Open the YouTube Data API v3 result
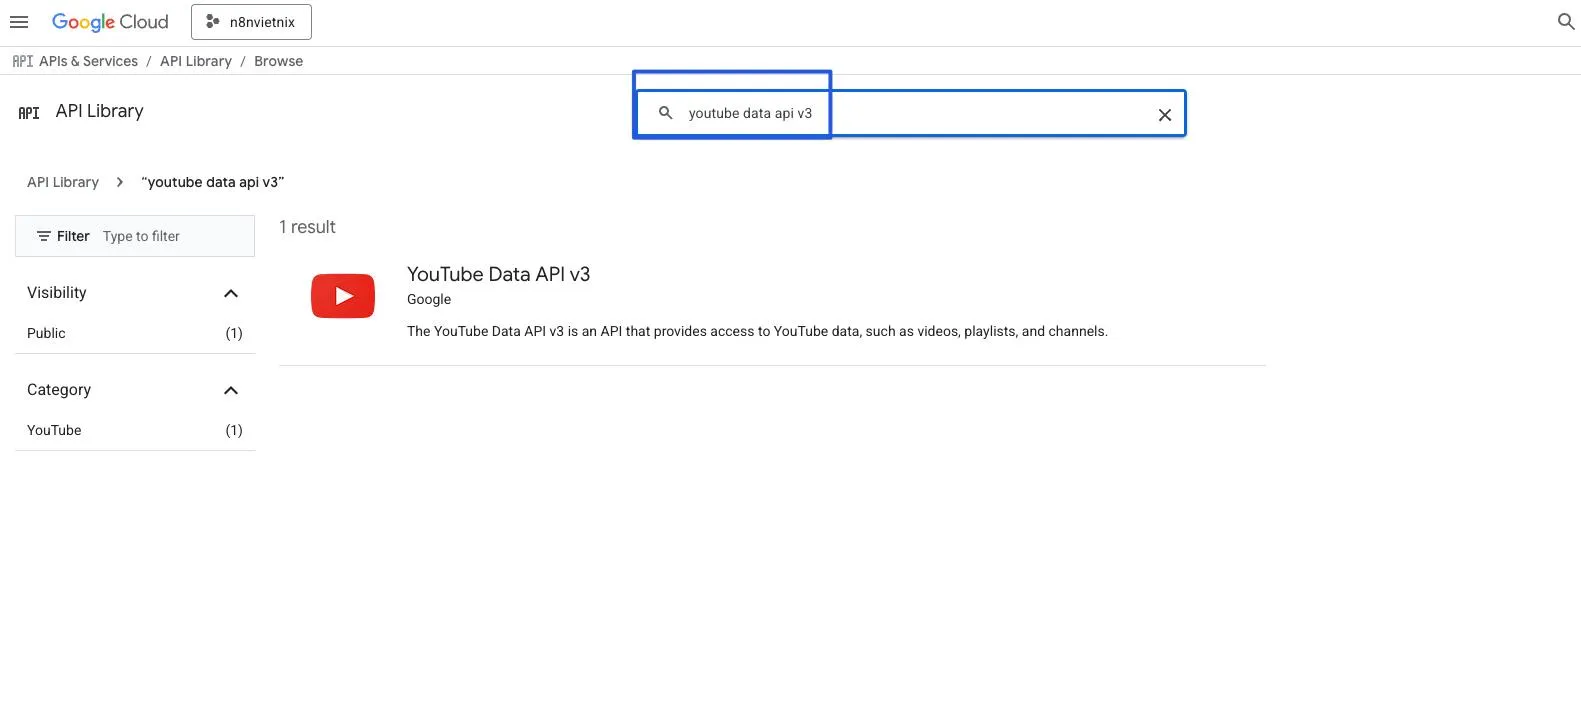The image size is (1581, 712). [498, 274]
